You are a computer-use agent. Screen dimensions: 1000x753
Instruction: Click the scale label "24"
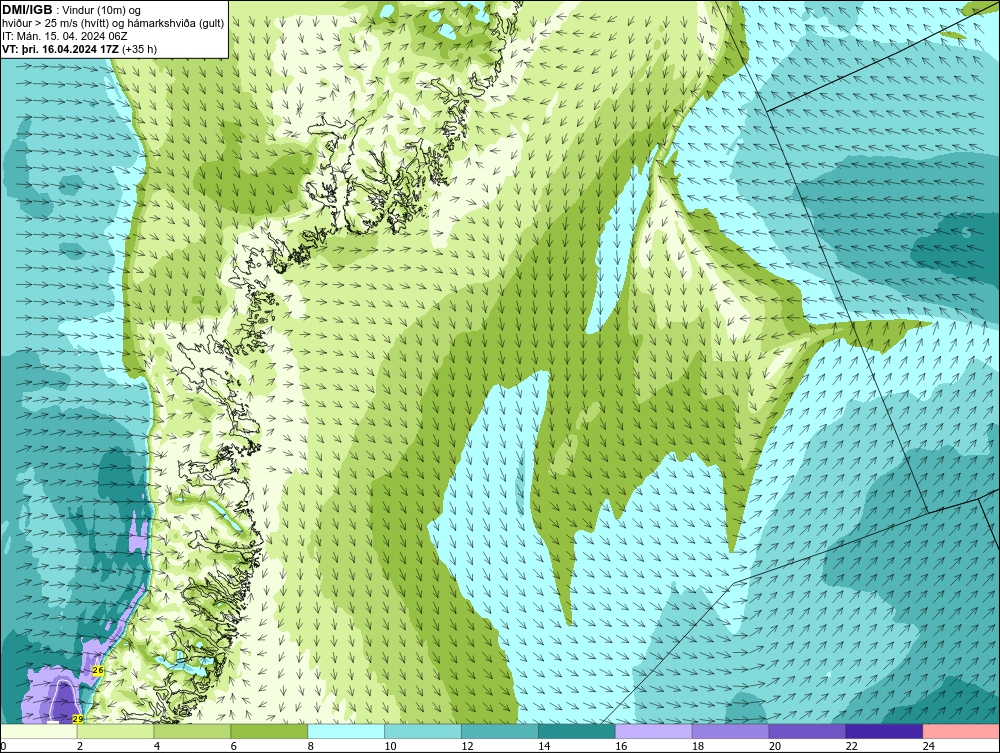929,746
